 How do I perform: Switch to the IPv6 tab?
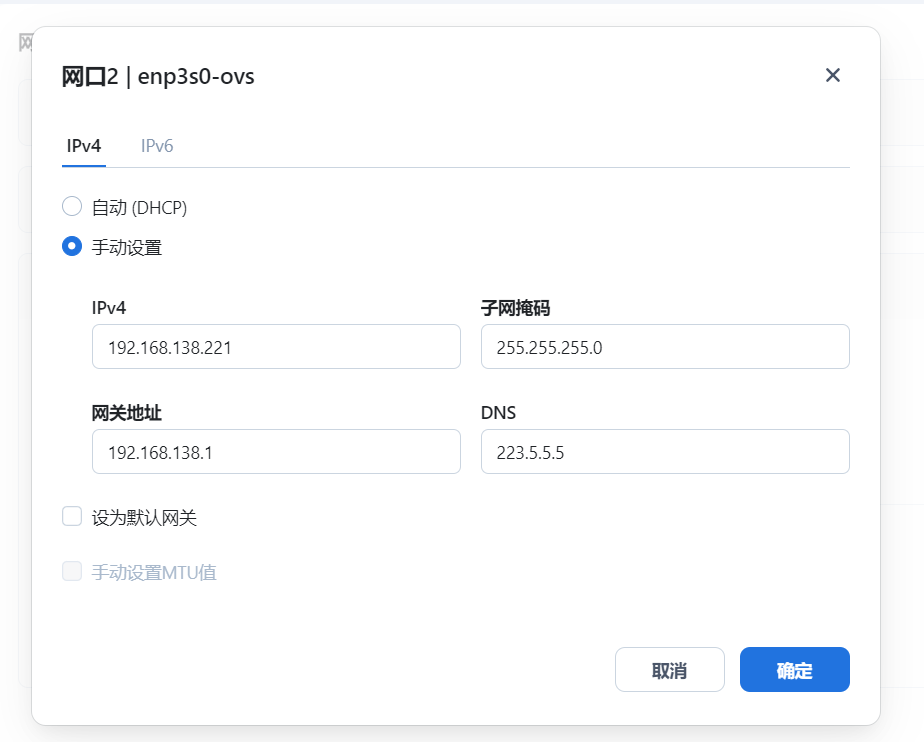(x=157, y=146)
